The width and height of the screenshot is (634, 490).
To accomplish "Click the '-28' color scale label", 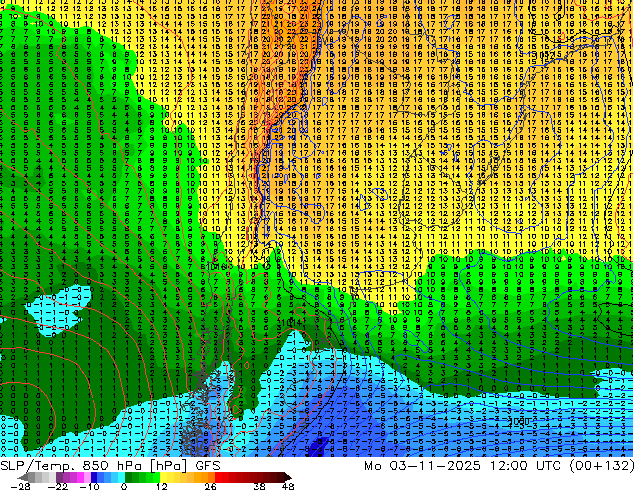I will point(20,486).
